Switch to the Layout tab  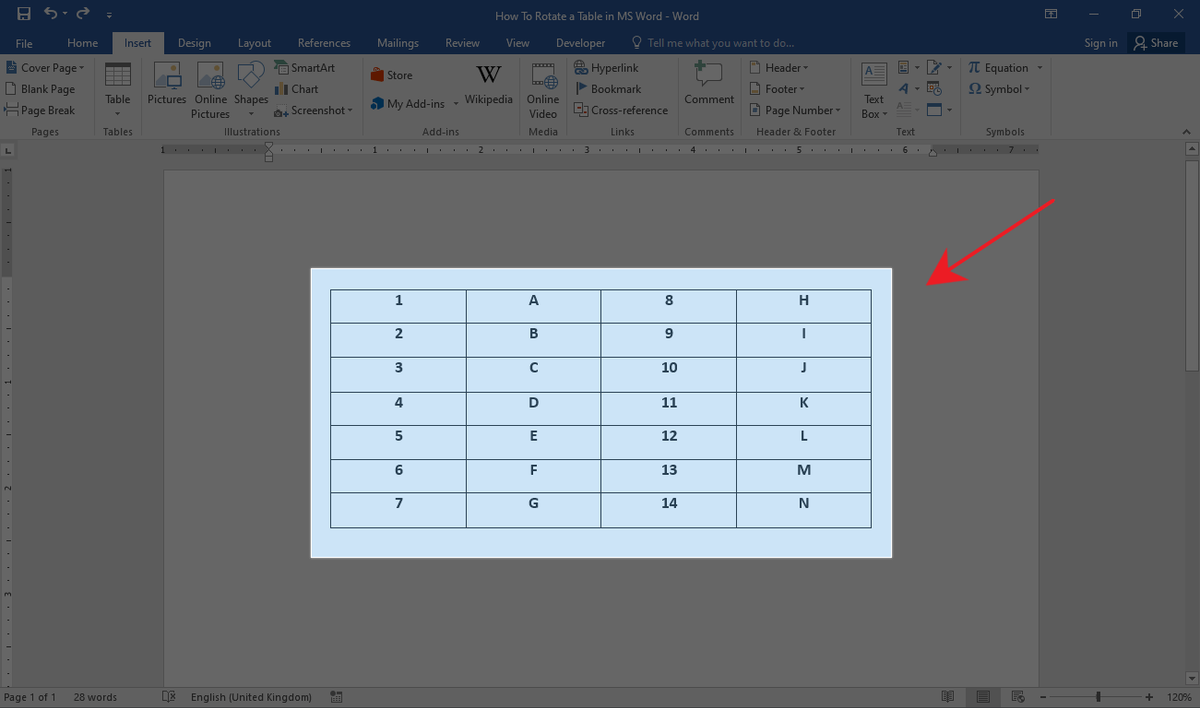(254, 43)
